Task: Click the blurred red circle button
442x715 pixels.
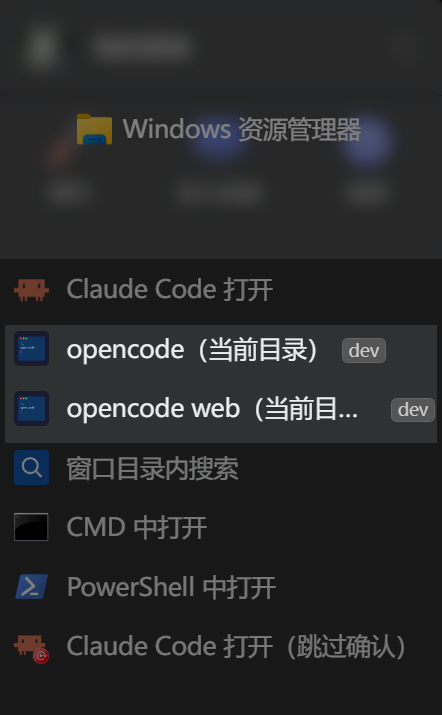Action: pos(59,154)
